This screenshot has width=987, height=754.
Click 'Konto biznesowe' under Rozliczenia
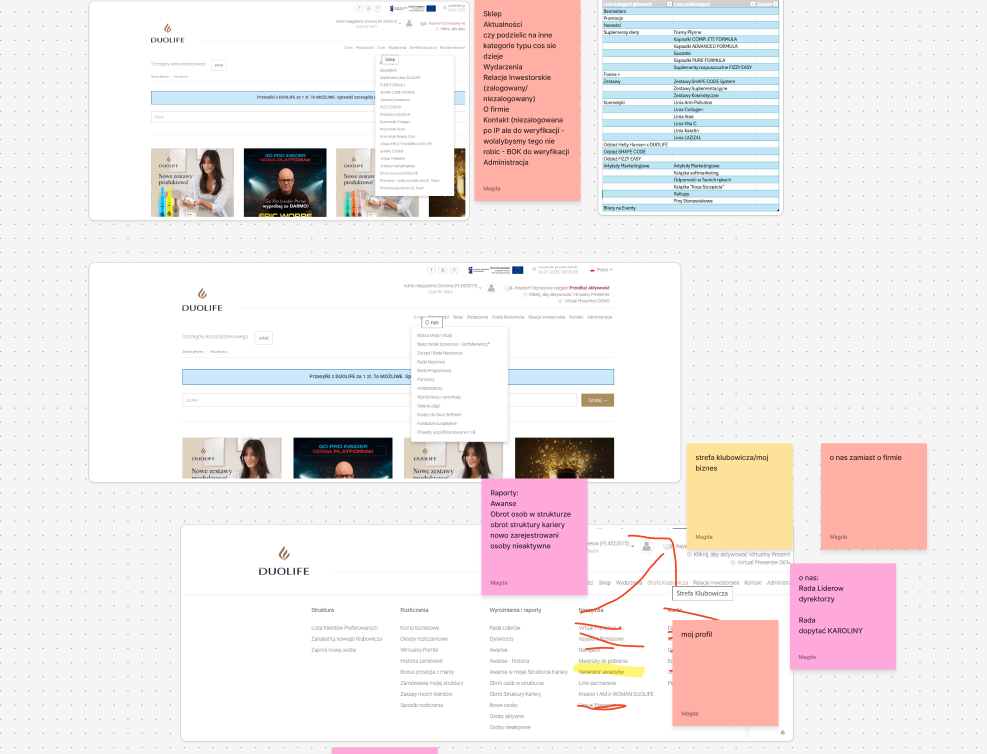420,627
